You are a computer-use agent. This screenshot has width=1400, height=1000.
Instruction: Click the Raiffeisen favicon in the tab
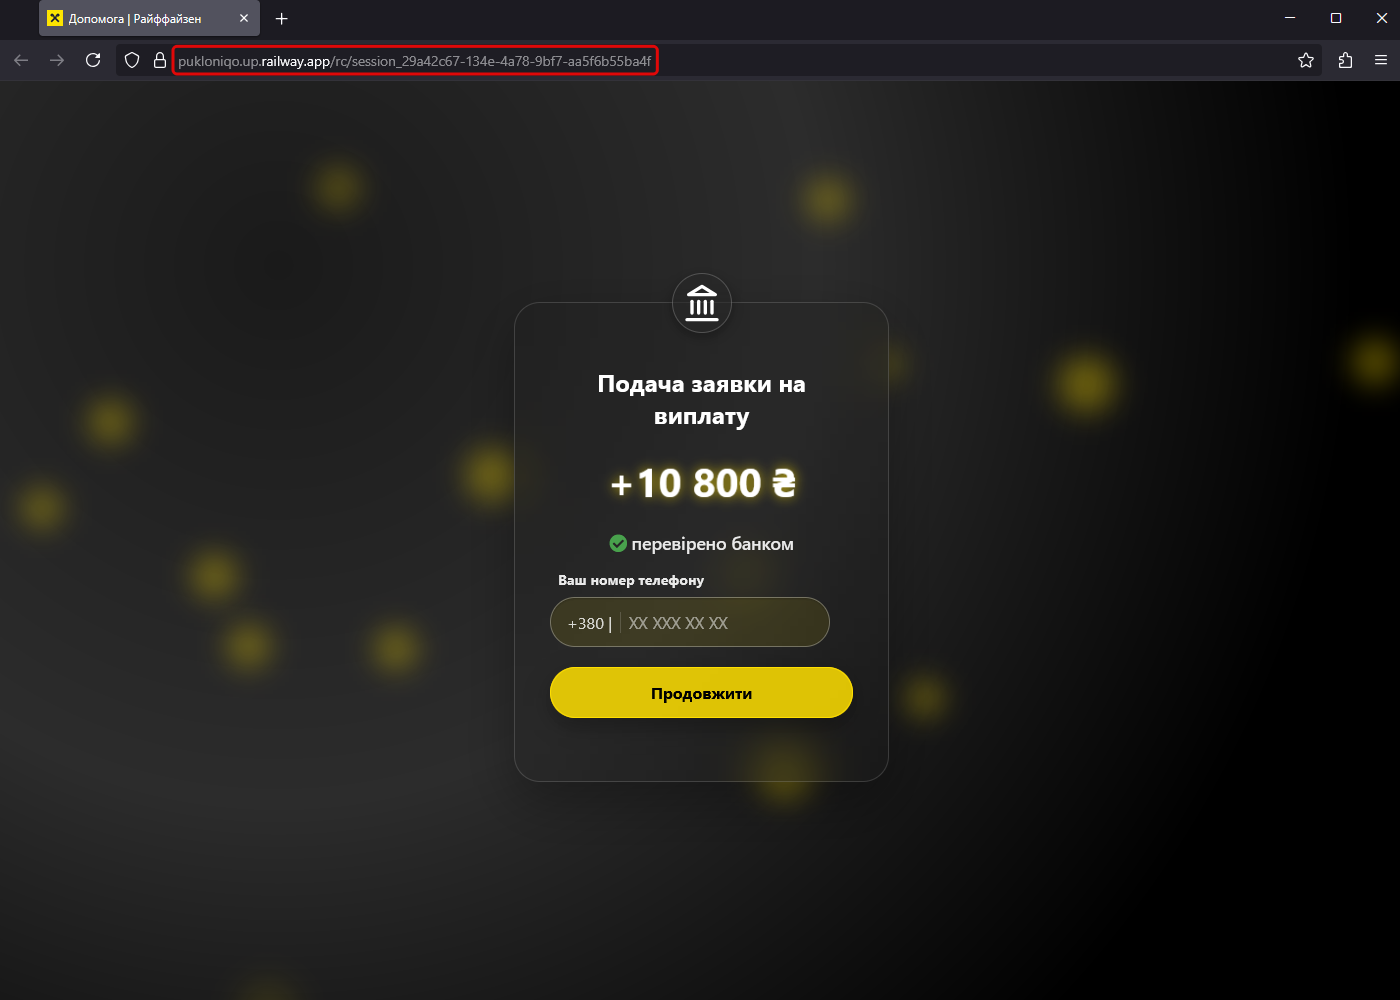[55, 18]
